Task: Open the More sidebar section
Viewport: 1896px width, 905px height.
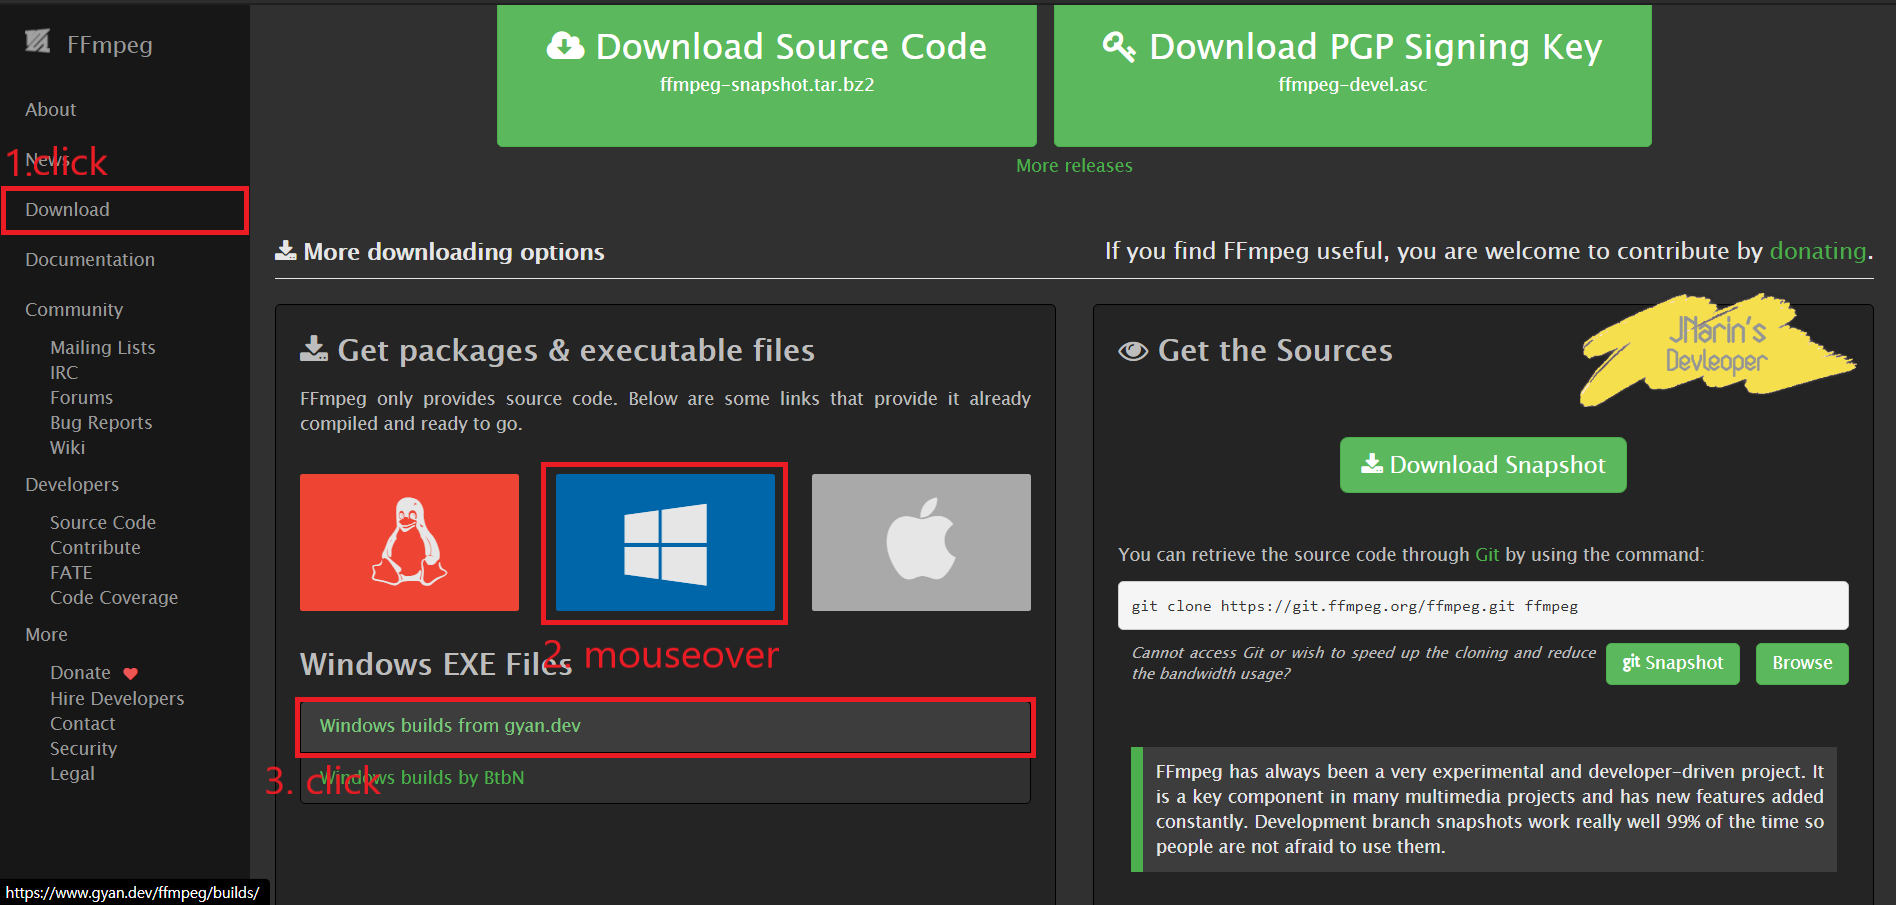Action: (46, 635)
